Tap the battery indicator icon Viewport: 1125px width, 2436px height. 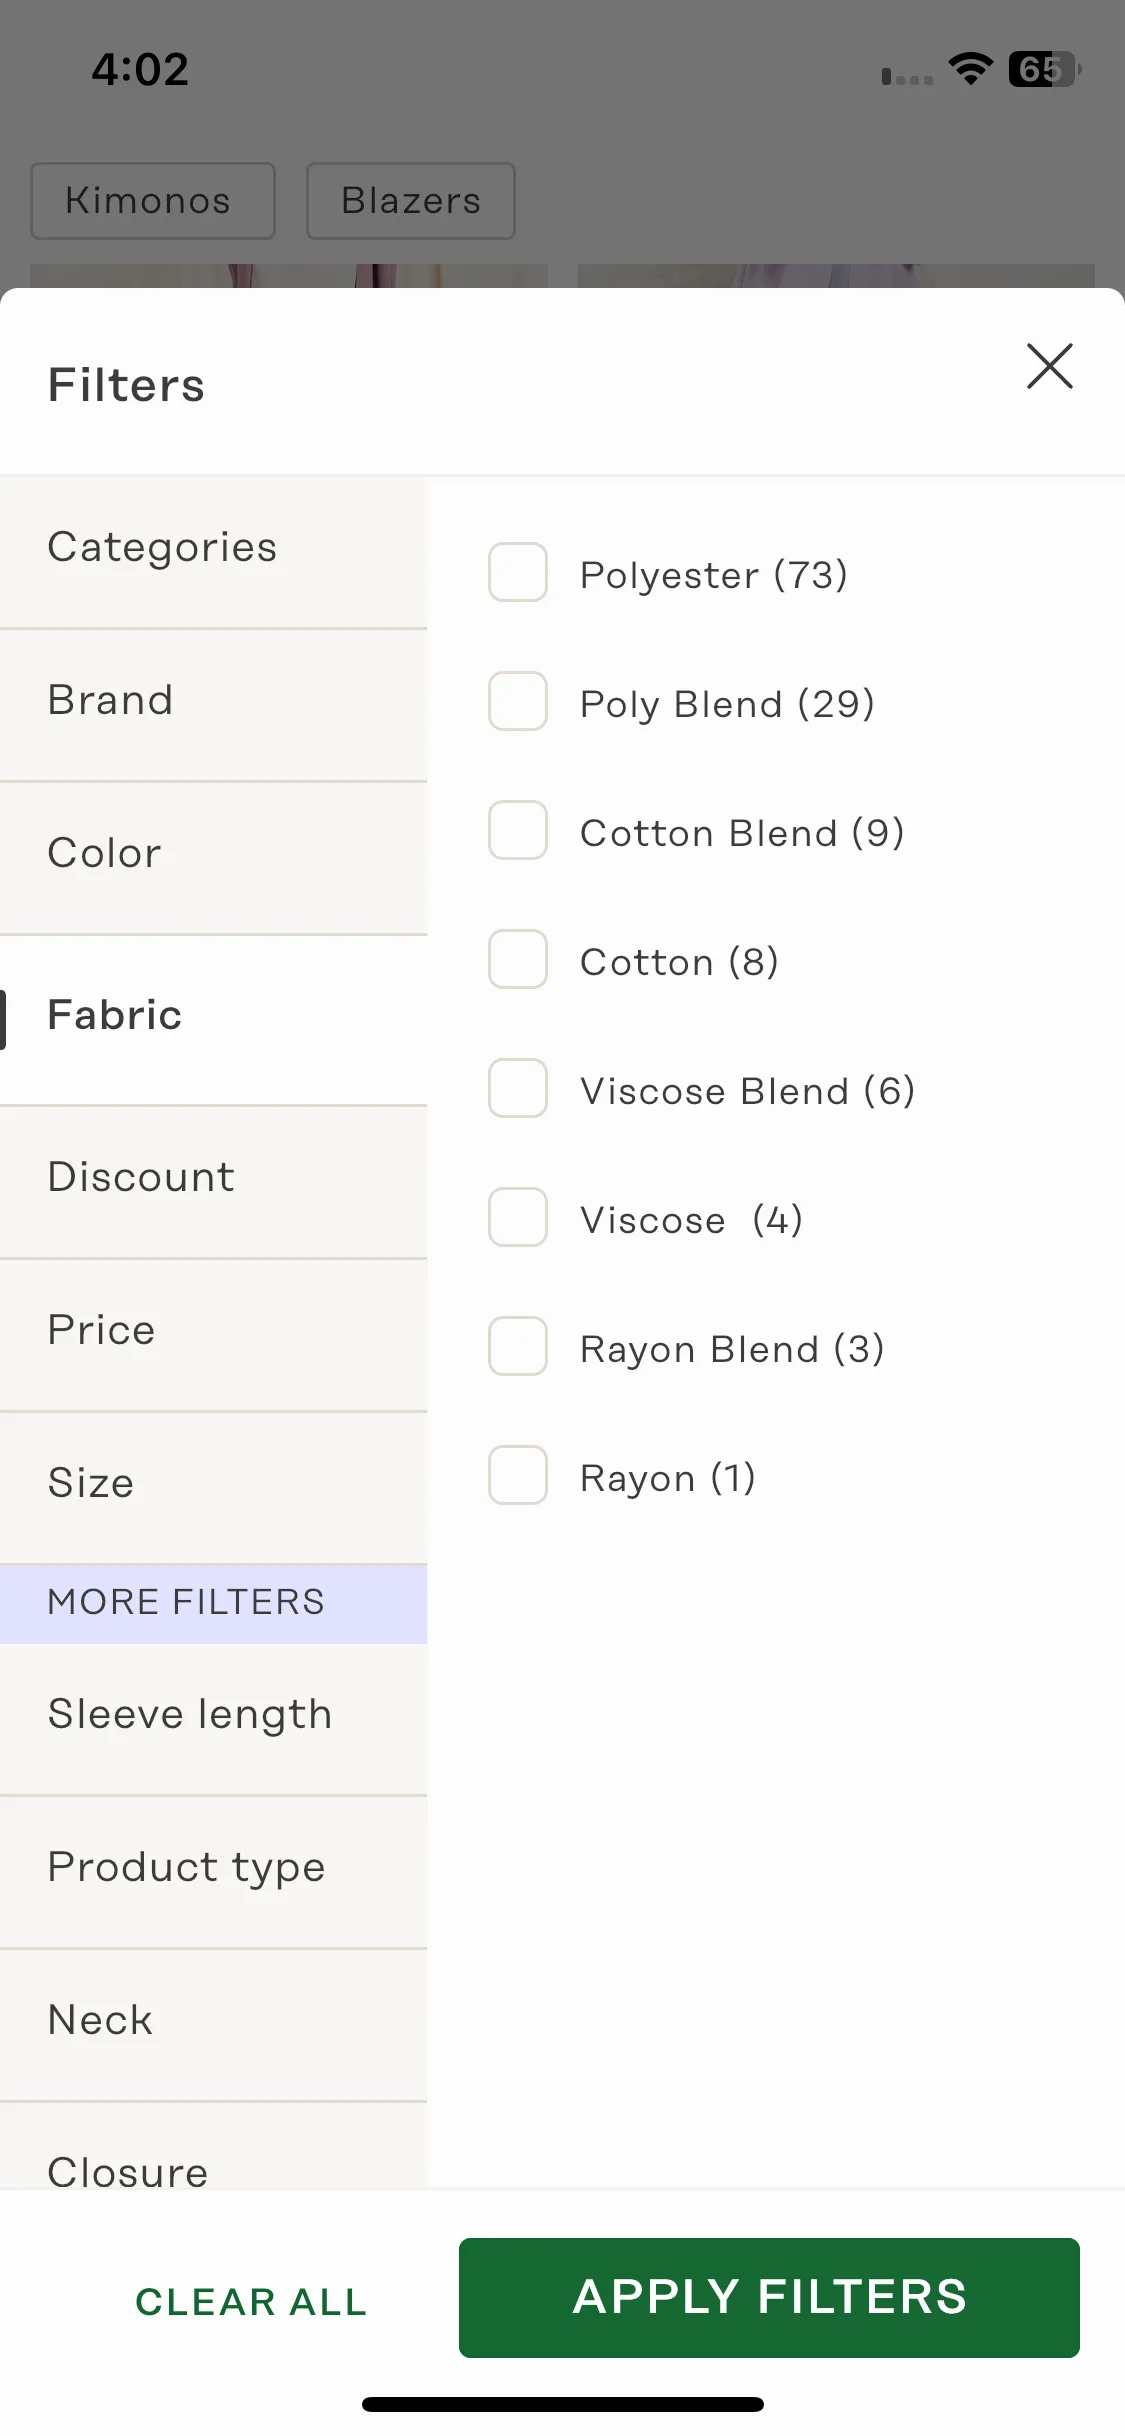tap(1044, 69)
